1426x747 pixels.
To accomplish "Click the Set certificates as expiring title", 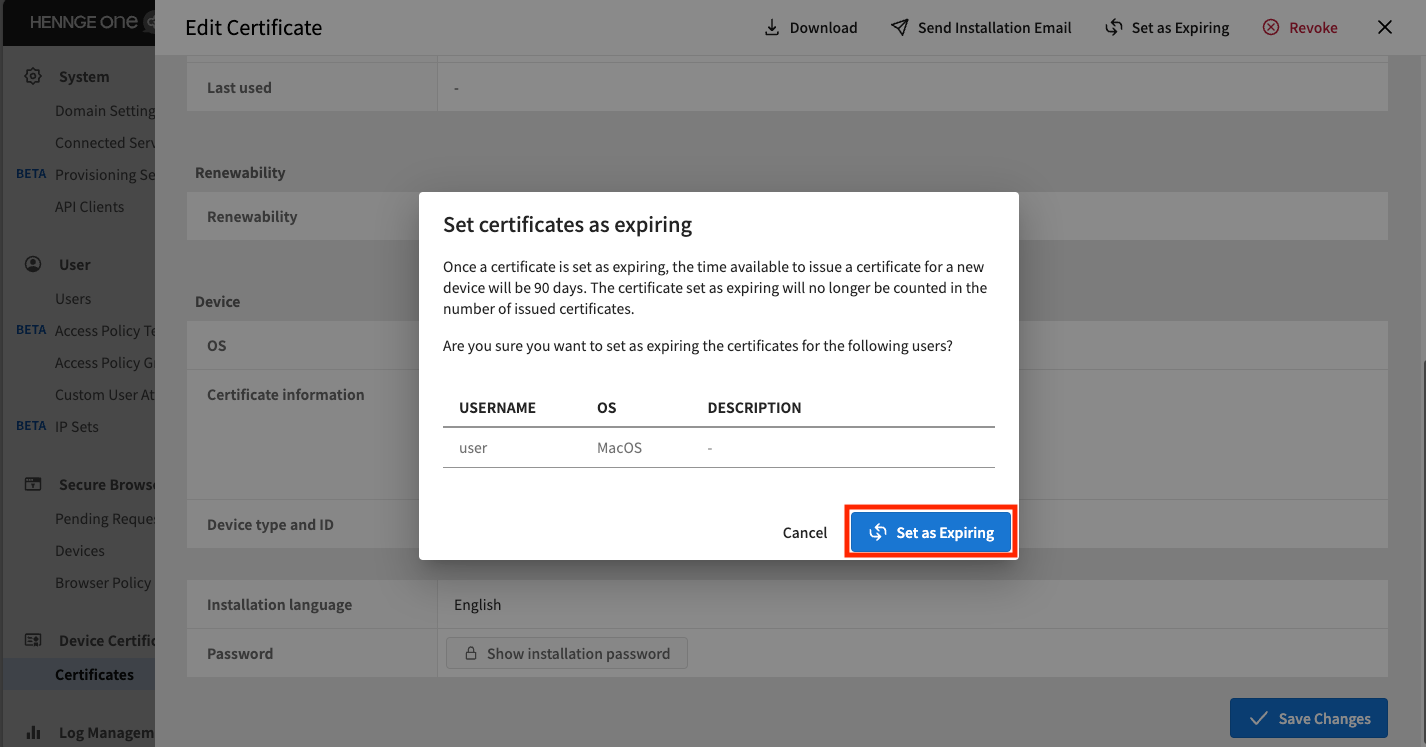I will coord(568,225).
